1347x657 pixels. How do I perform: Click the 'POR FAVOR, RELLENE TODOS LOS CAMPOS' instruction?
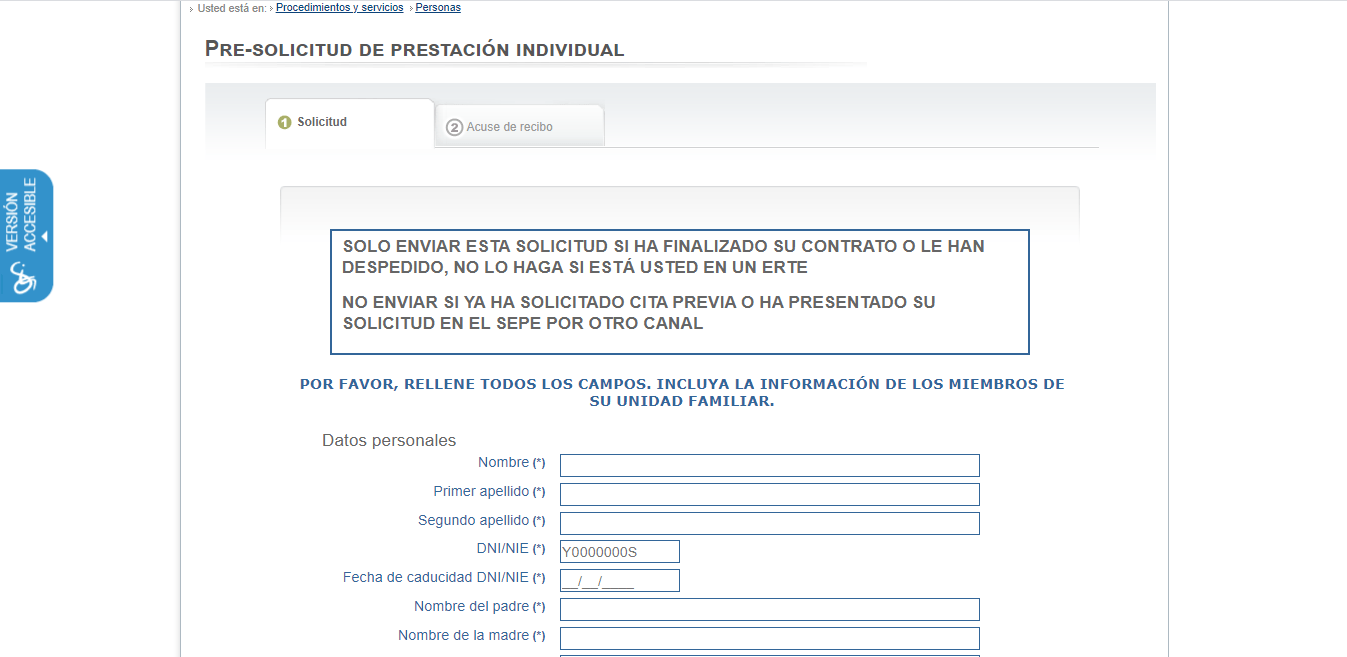(682, 392)
